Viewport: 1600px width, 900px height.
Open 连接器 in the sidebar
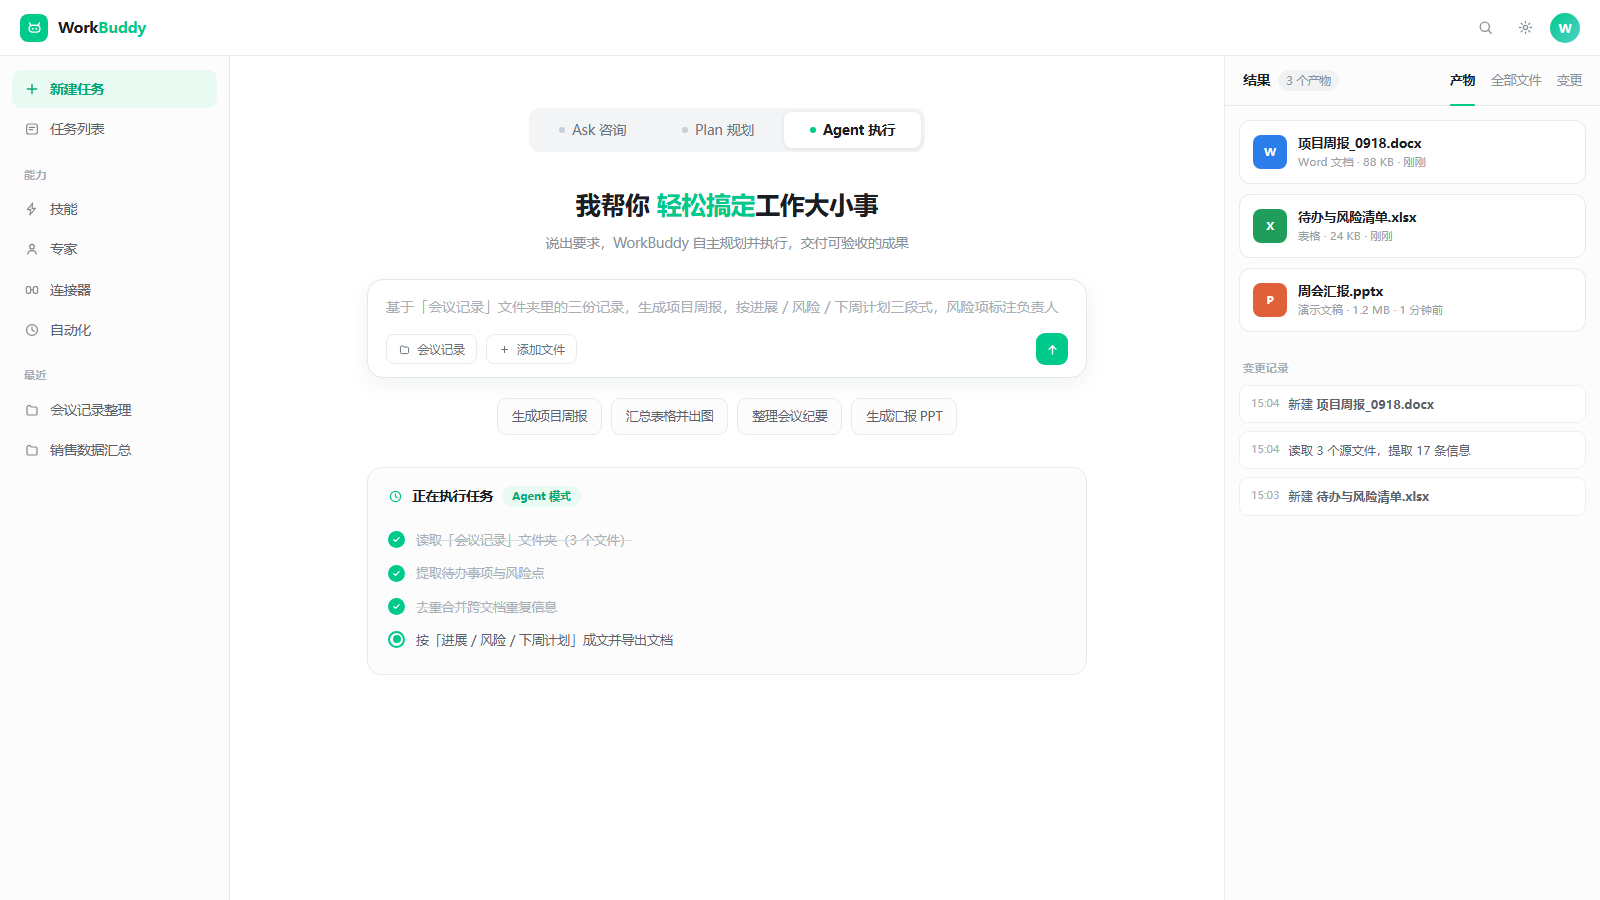[x=114, y=290]
